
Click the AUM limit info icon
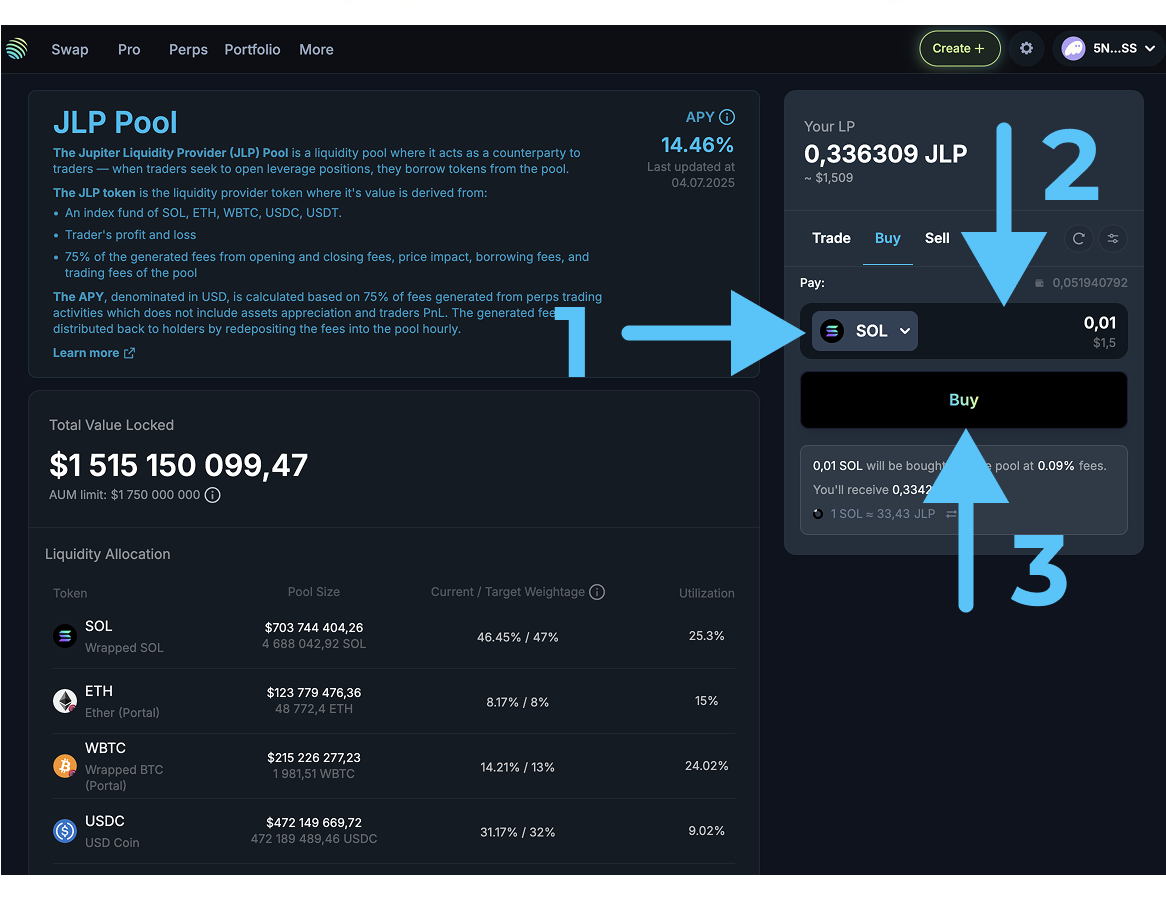pos(213,495)
